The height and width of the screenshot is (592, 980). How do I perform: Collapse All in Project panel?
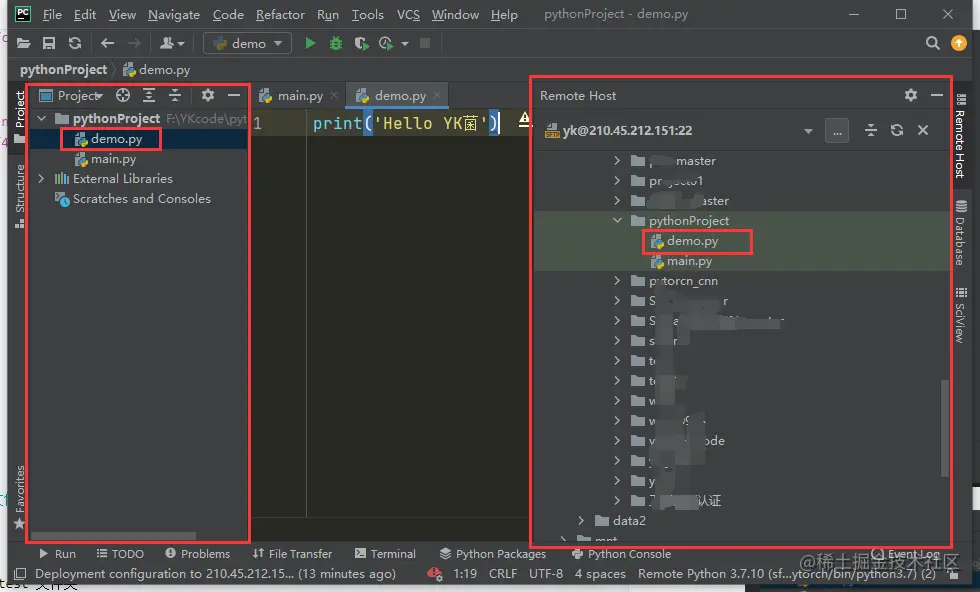(x=175, y=95)
